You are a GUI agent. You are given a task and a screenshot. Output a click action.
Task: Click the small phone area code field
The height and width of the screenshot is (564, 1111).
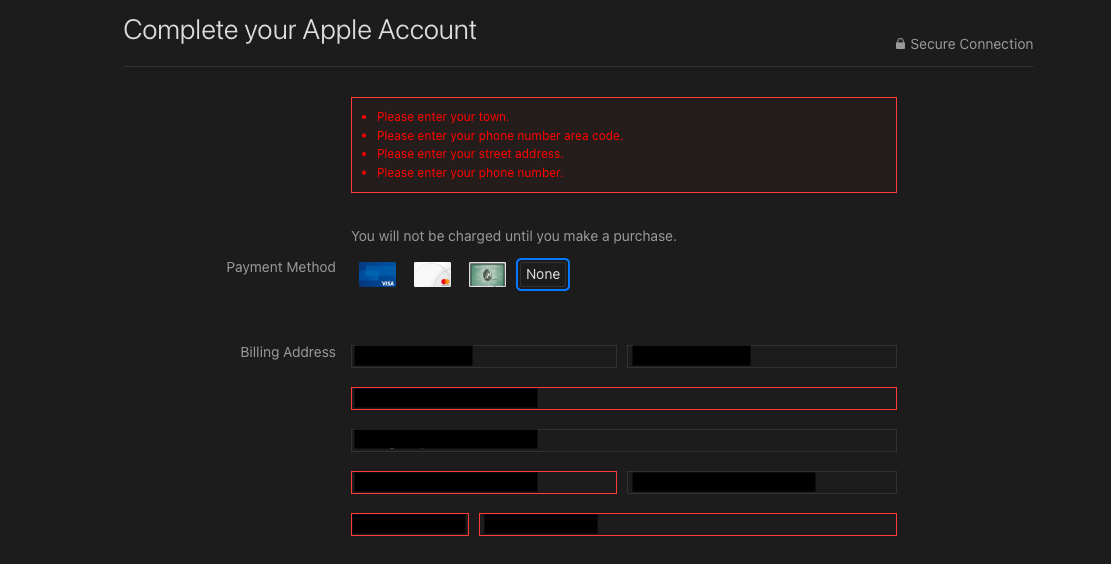tap(409, 524)
